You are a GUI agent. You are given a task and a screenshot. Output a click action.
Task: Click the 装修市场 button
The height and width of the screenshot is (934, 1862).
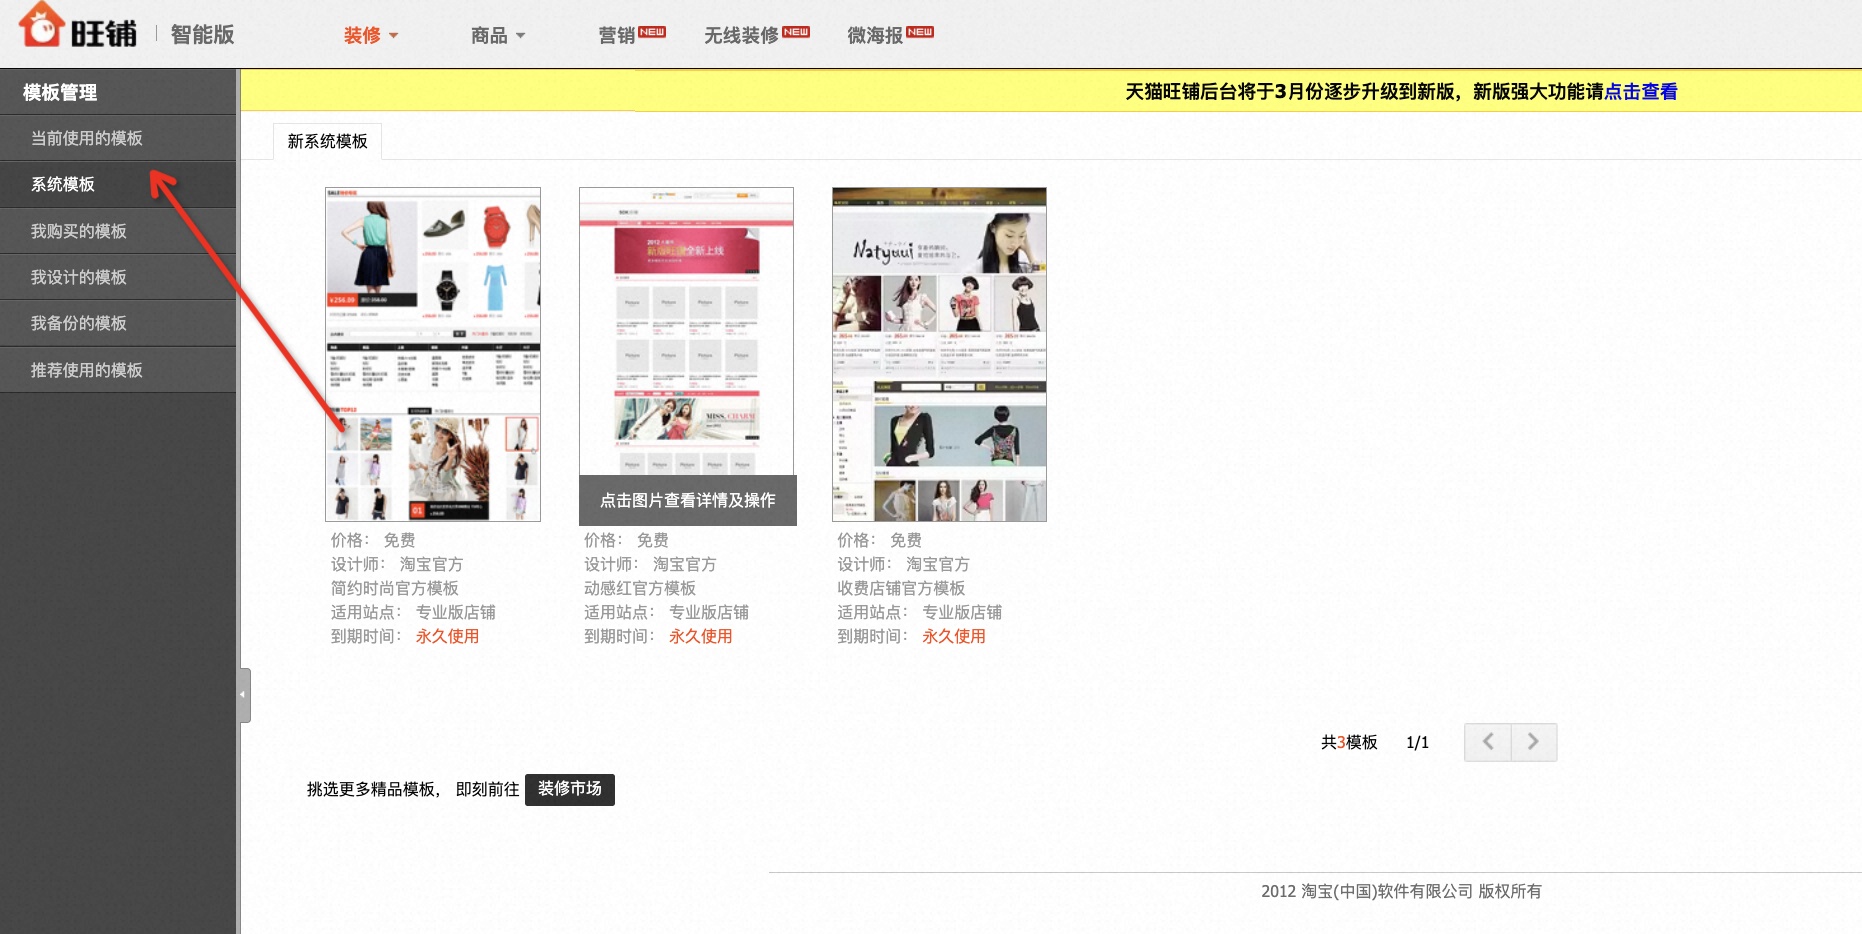coord(570,789)
